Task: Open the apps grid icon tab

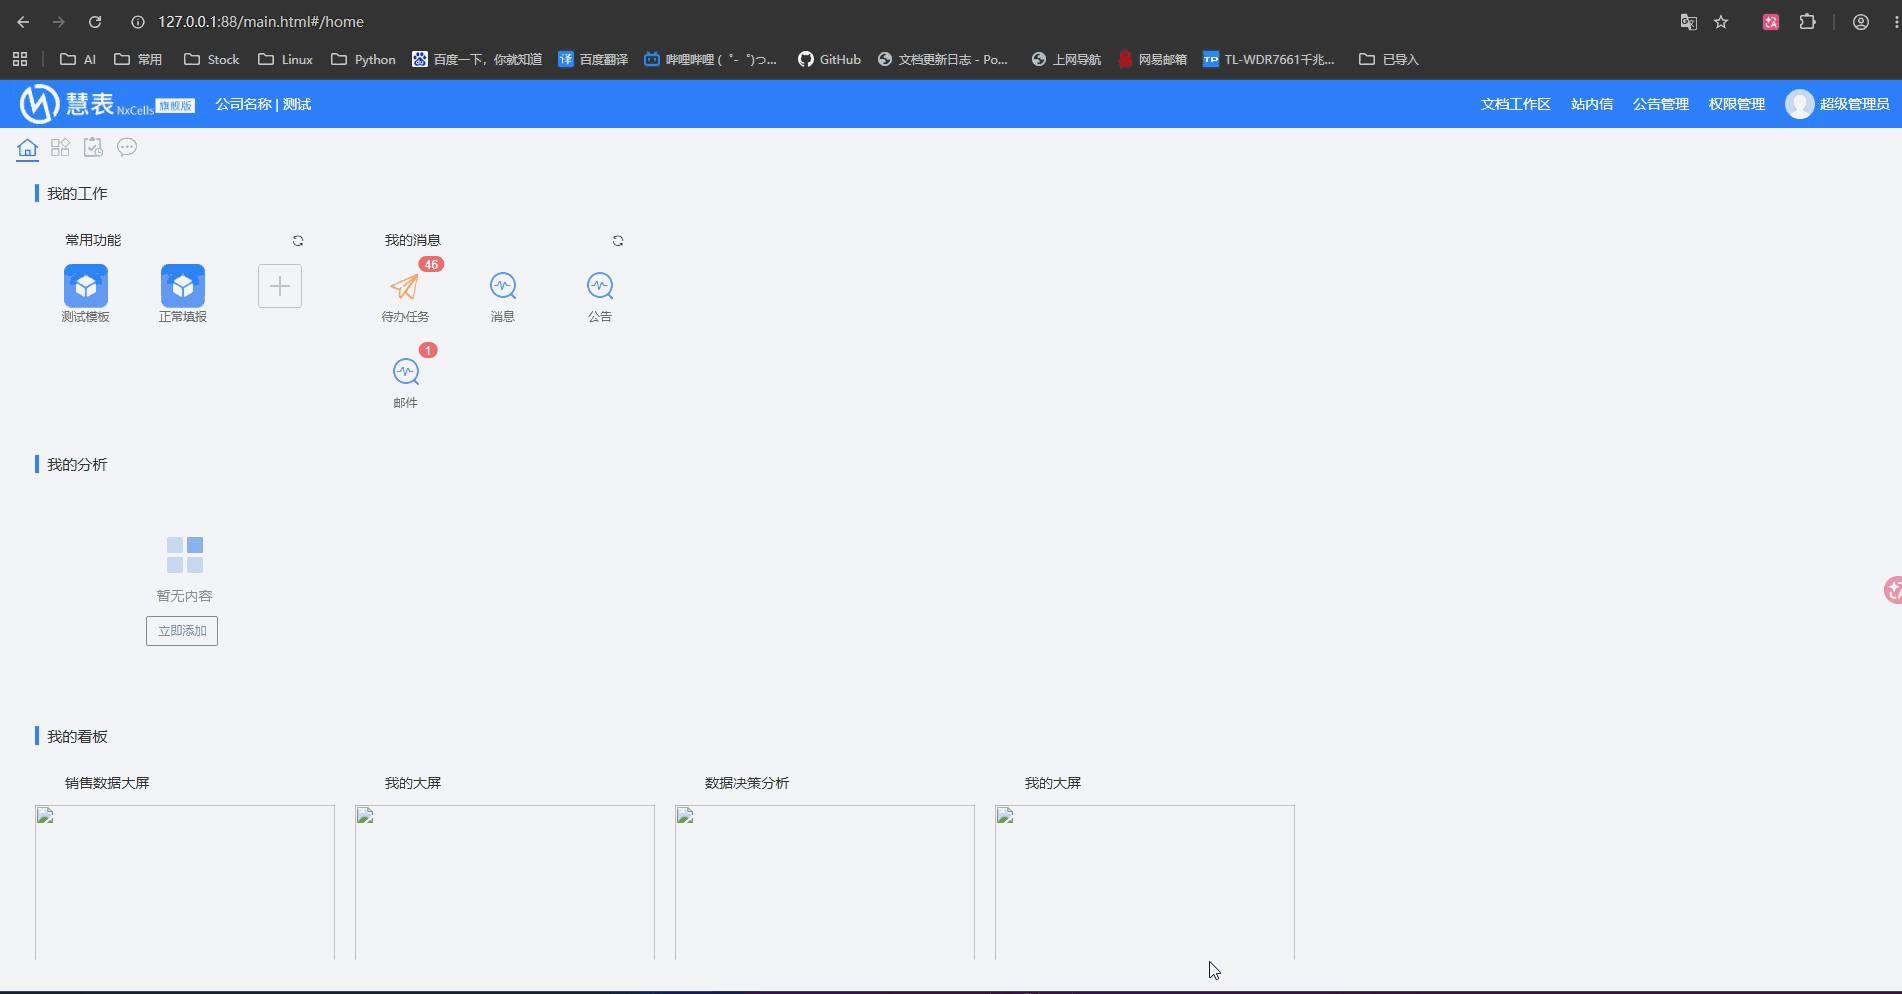Action: pos(61,148)
